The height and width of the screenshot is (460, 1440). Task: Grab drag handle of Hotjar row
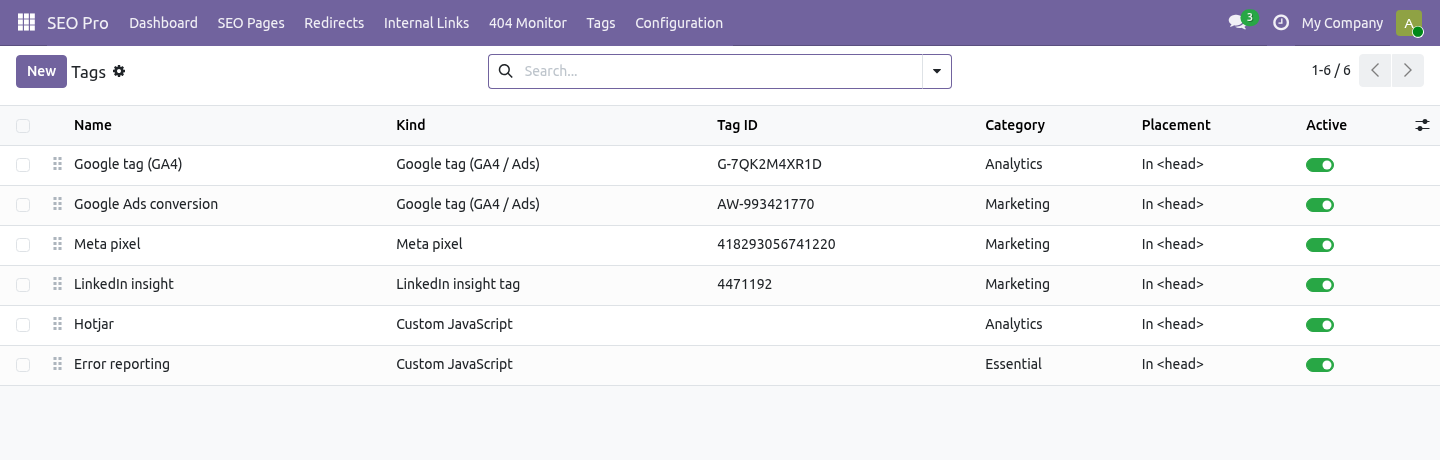coord(57,324)
